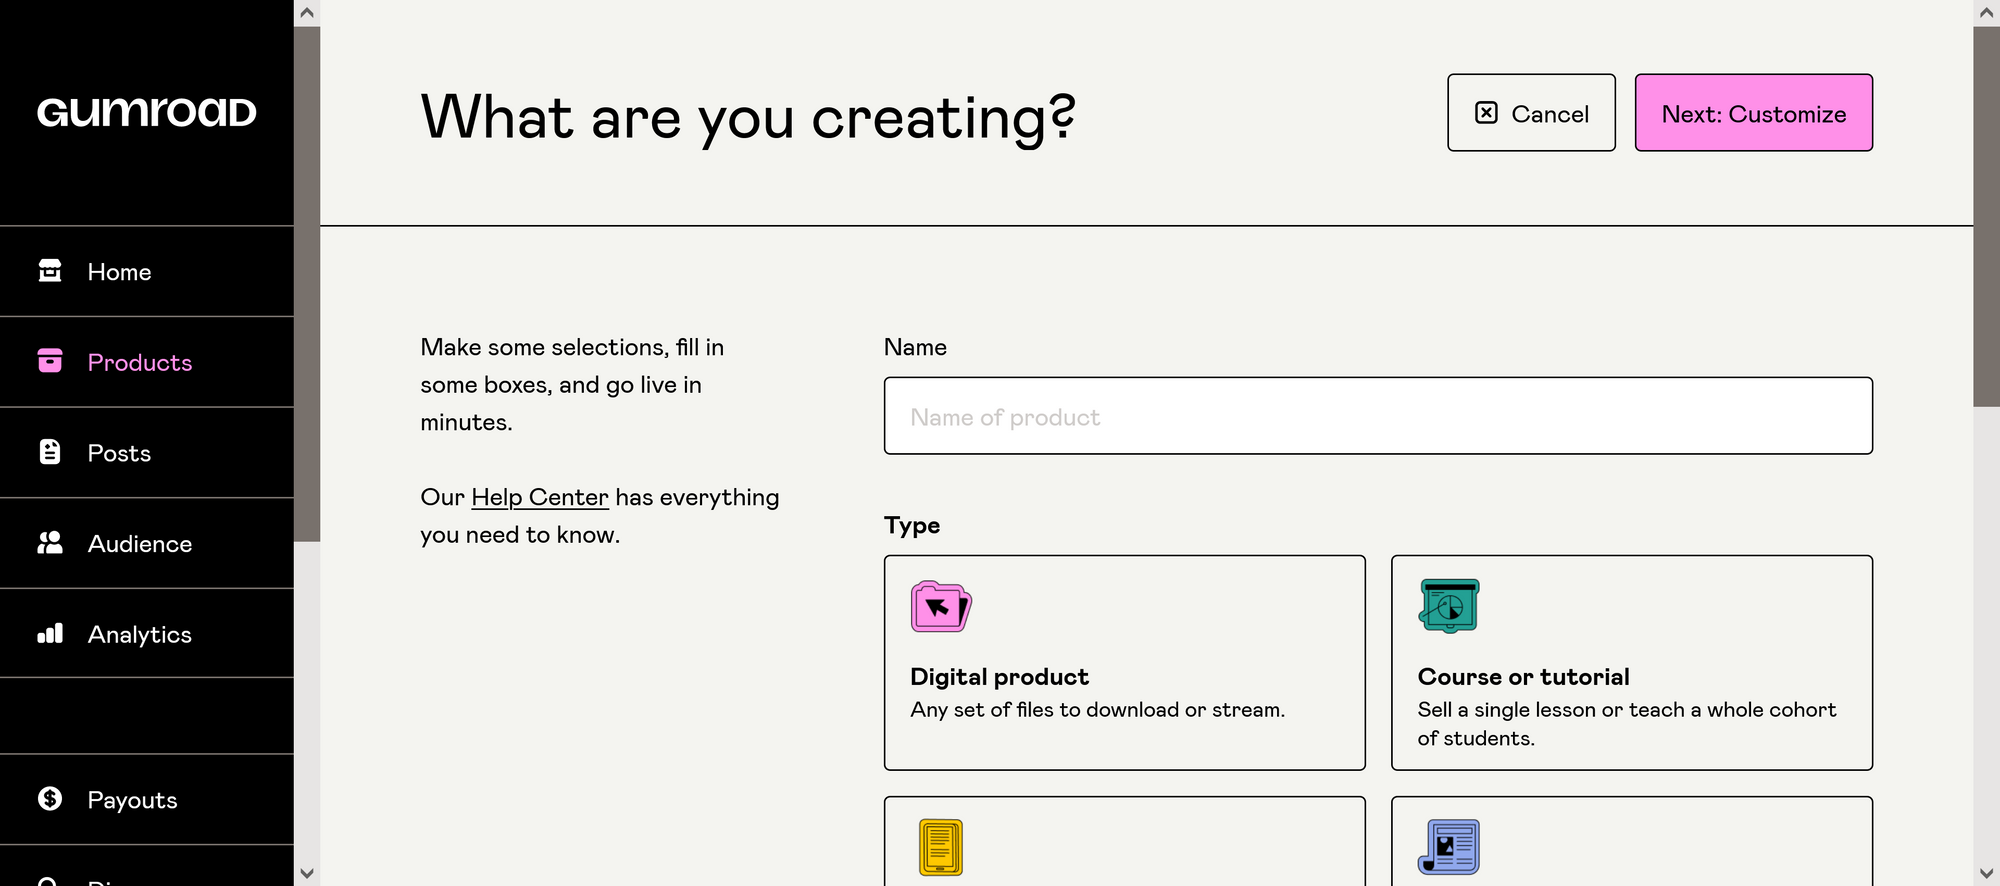Click the Gumroad logo
This screenshot has height=886, width=2000.
click(x=147, y=112)
